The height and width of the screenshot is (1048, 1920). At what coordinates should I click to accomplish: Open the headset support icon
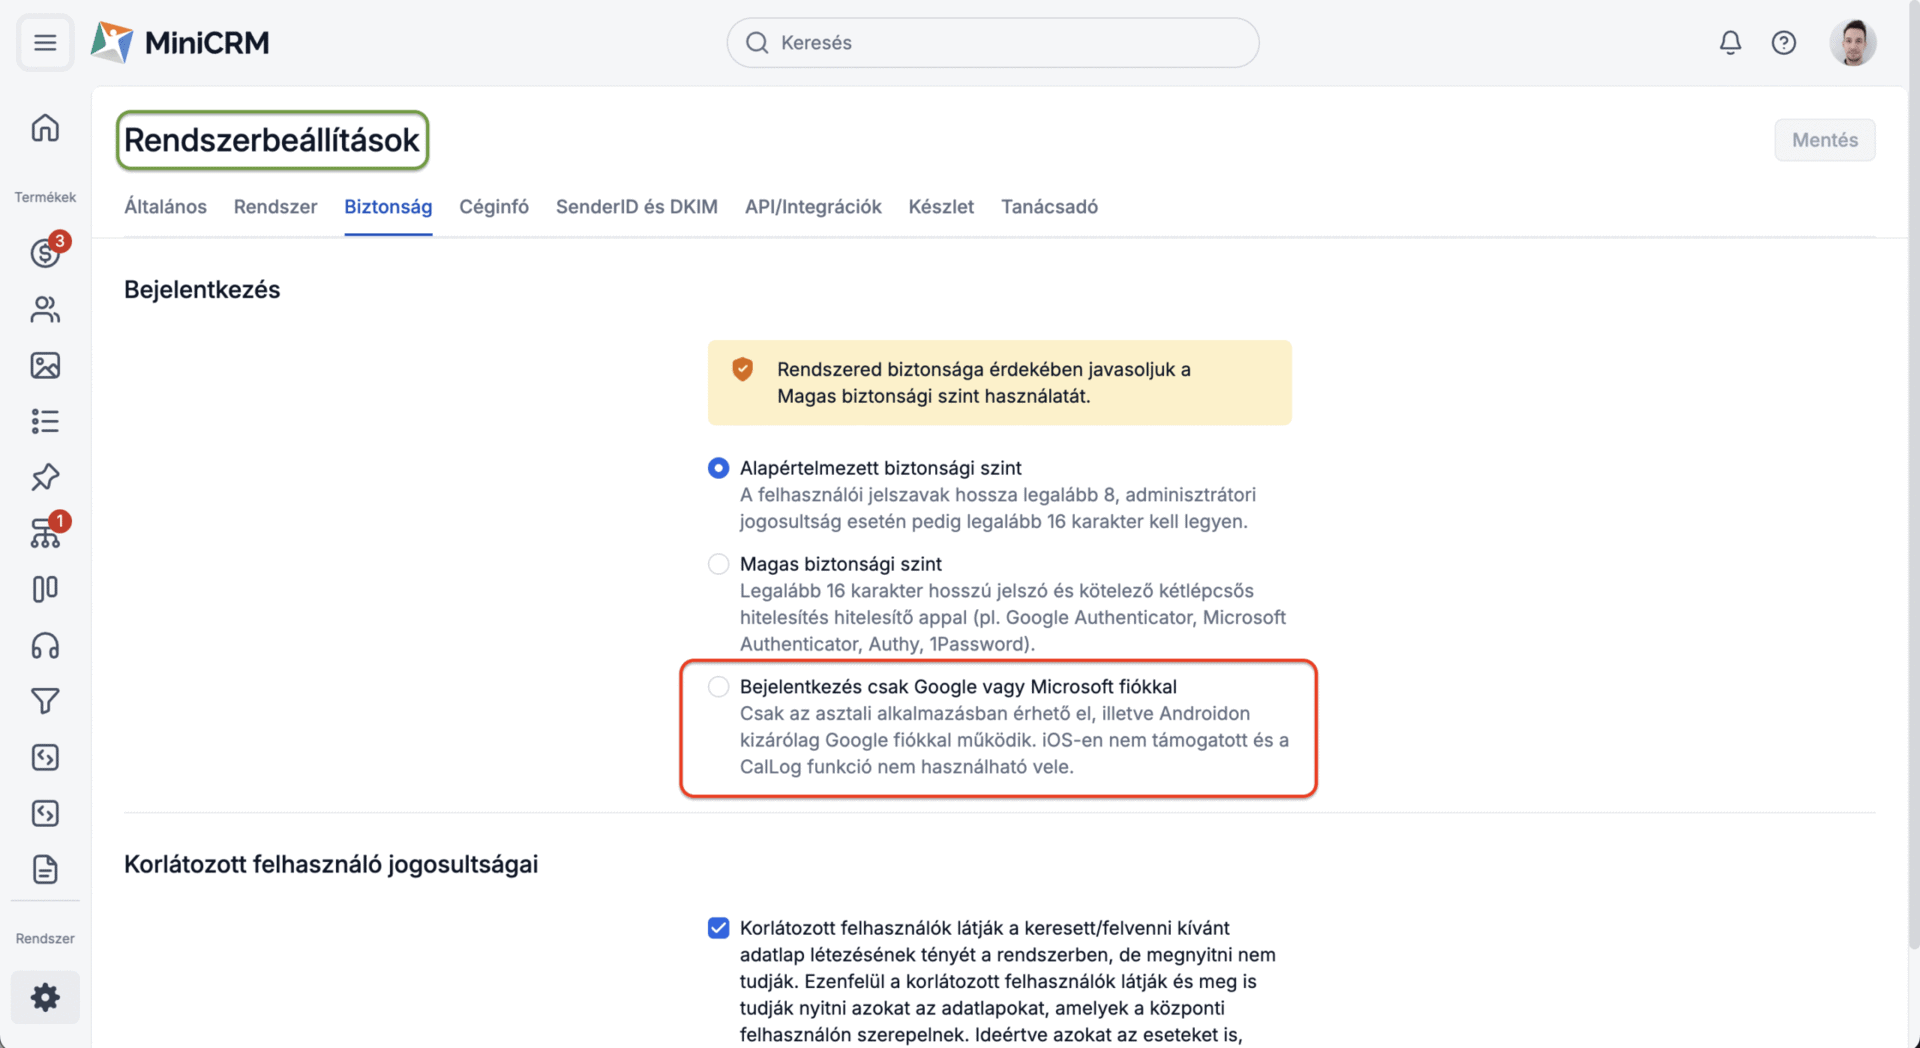45,646
